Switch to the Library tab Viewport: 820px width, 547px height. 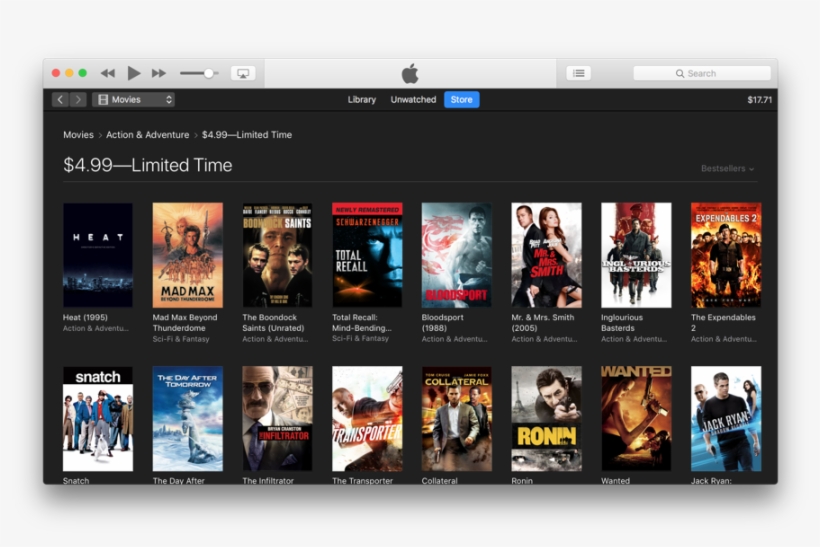[362, 99]
